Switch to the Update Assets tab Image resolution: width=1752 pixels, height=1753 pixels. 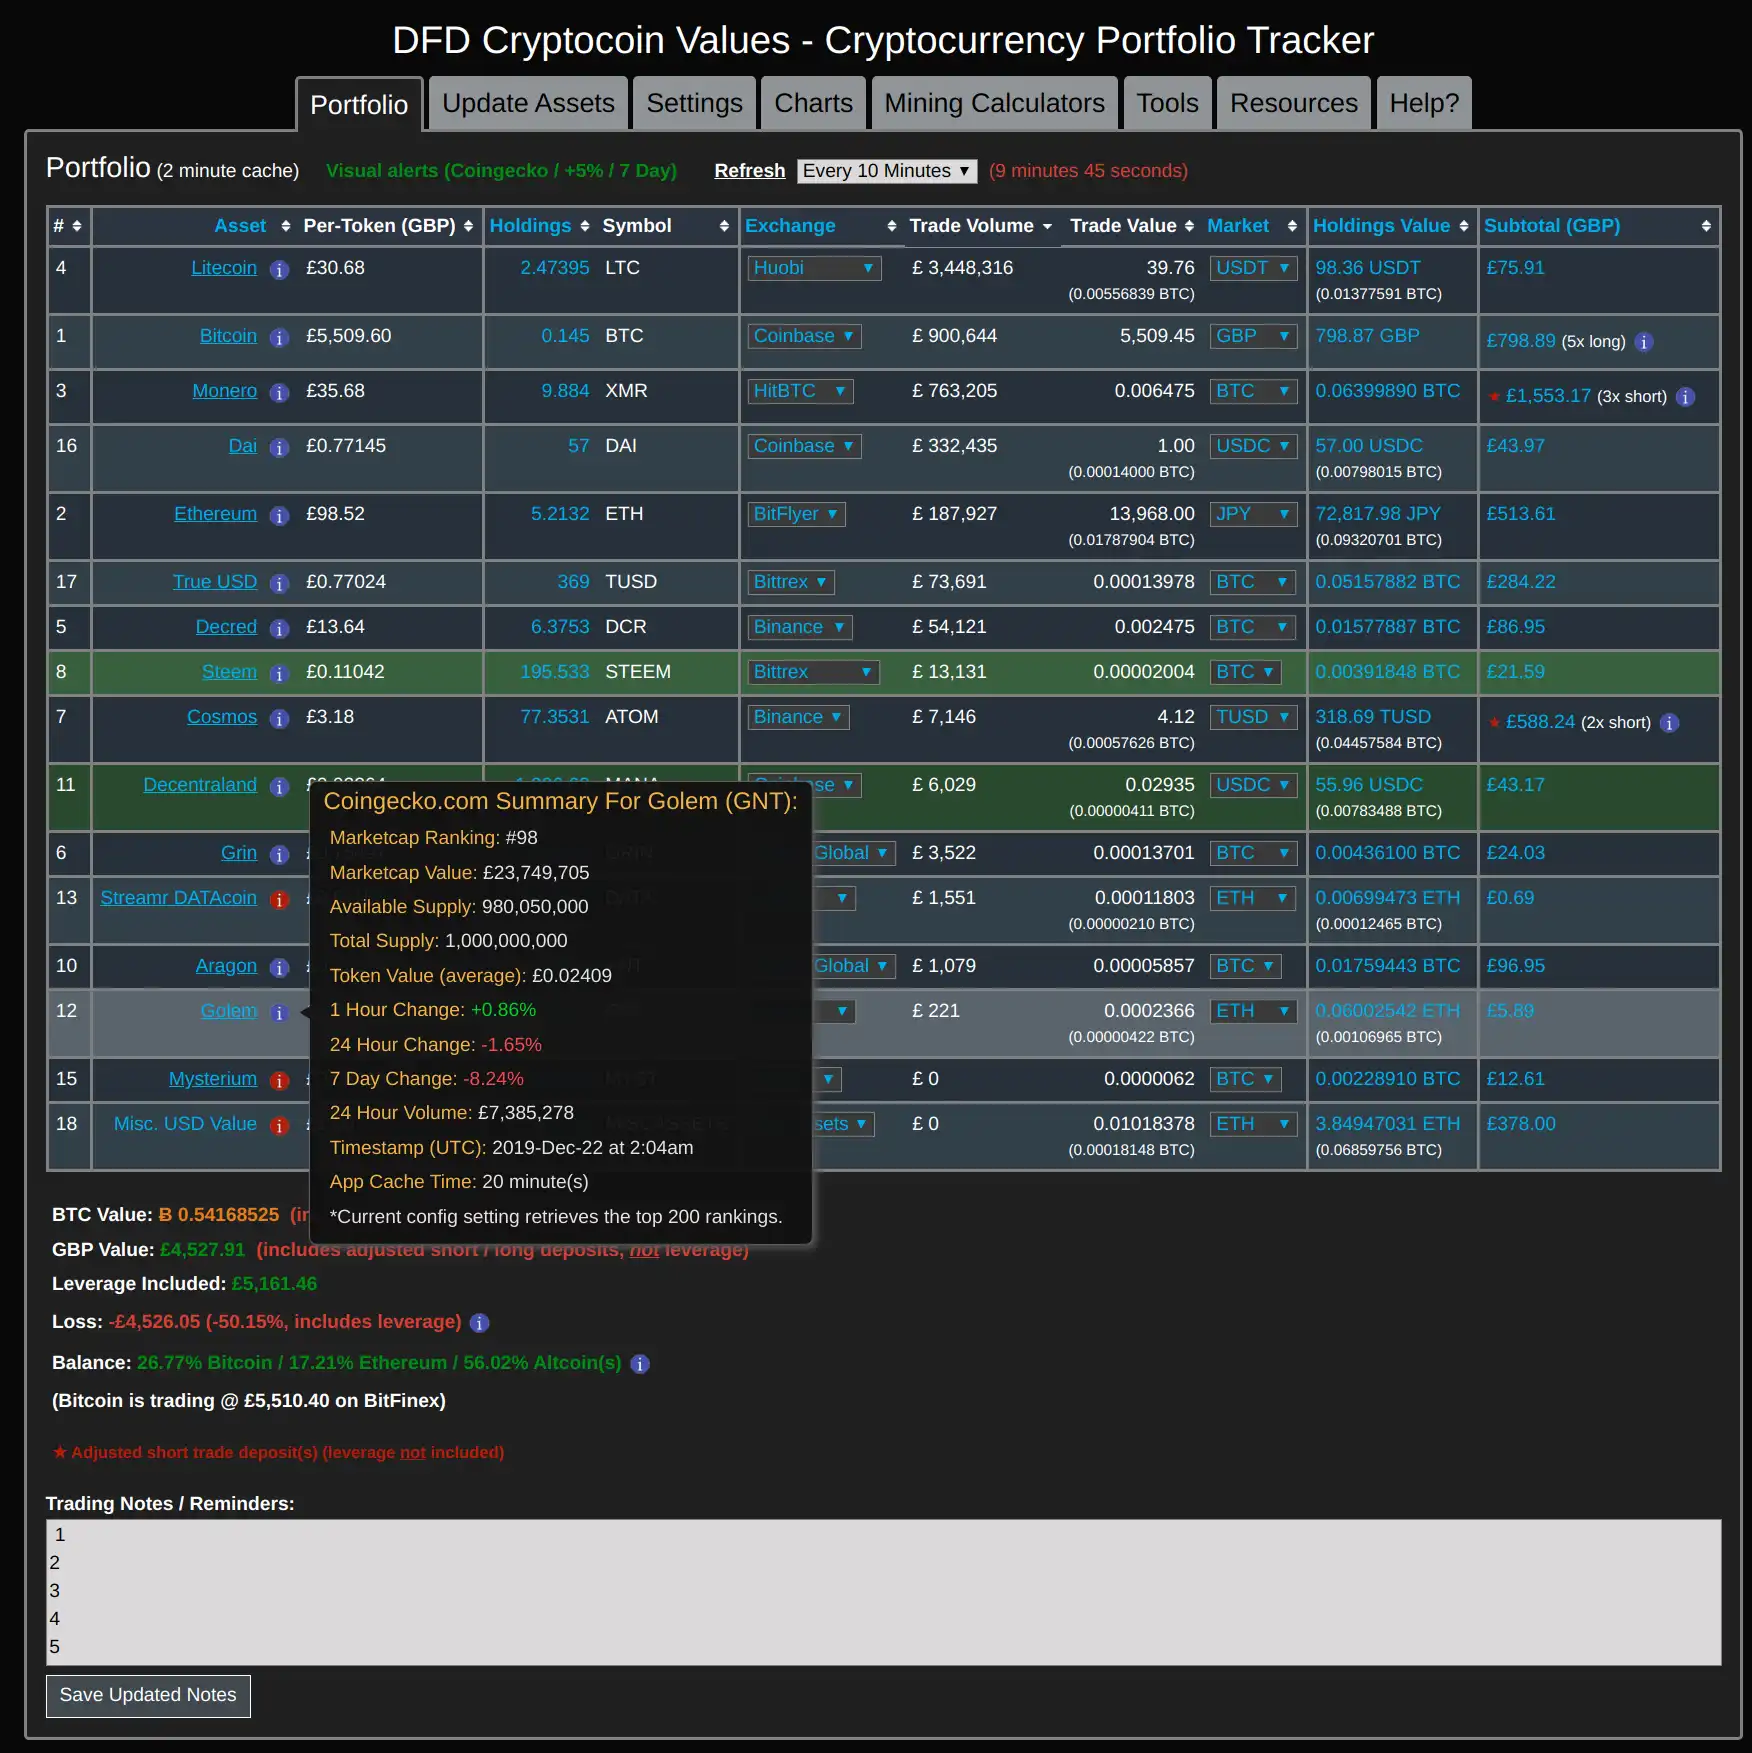(x=528, y=103)
